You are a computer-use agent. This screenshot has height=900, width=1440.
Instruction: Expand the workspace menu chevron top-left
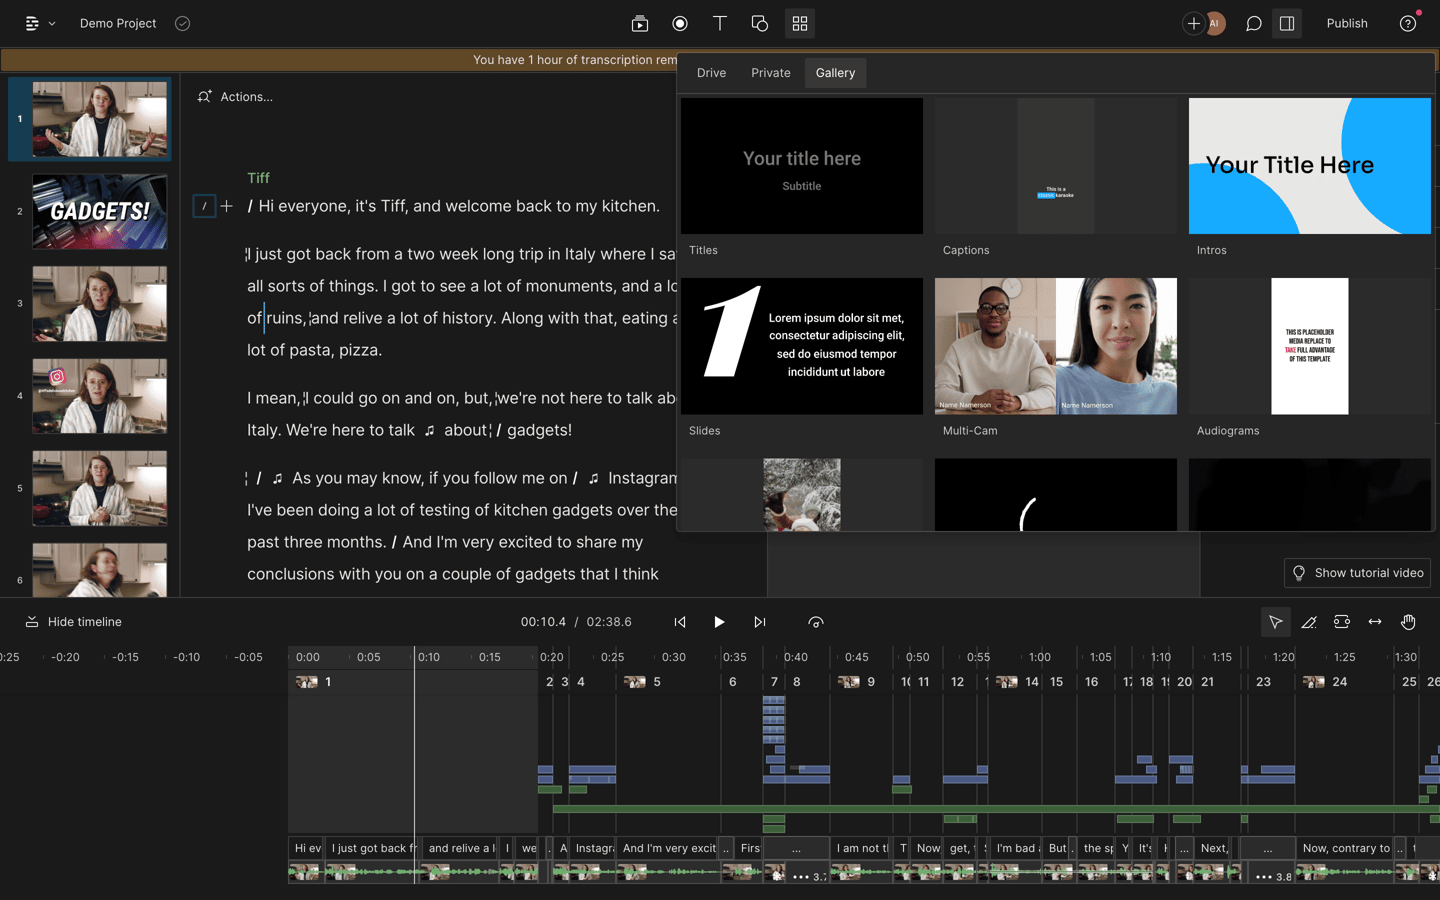[52, 23]
